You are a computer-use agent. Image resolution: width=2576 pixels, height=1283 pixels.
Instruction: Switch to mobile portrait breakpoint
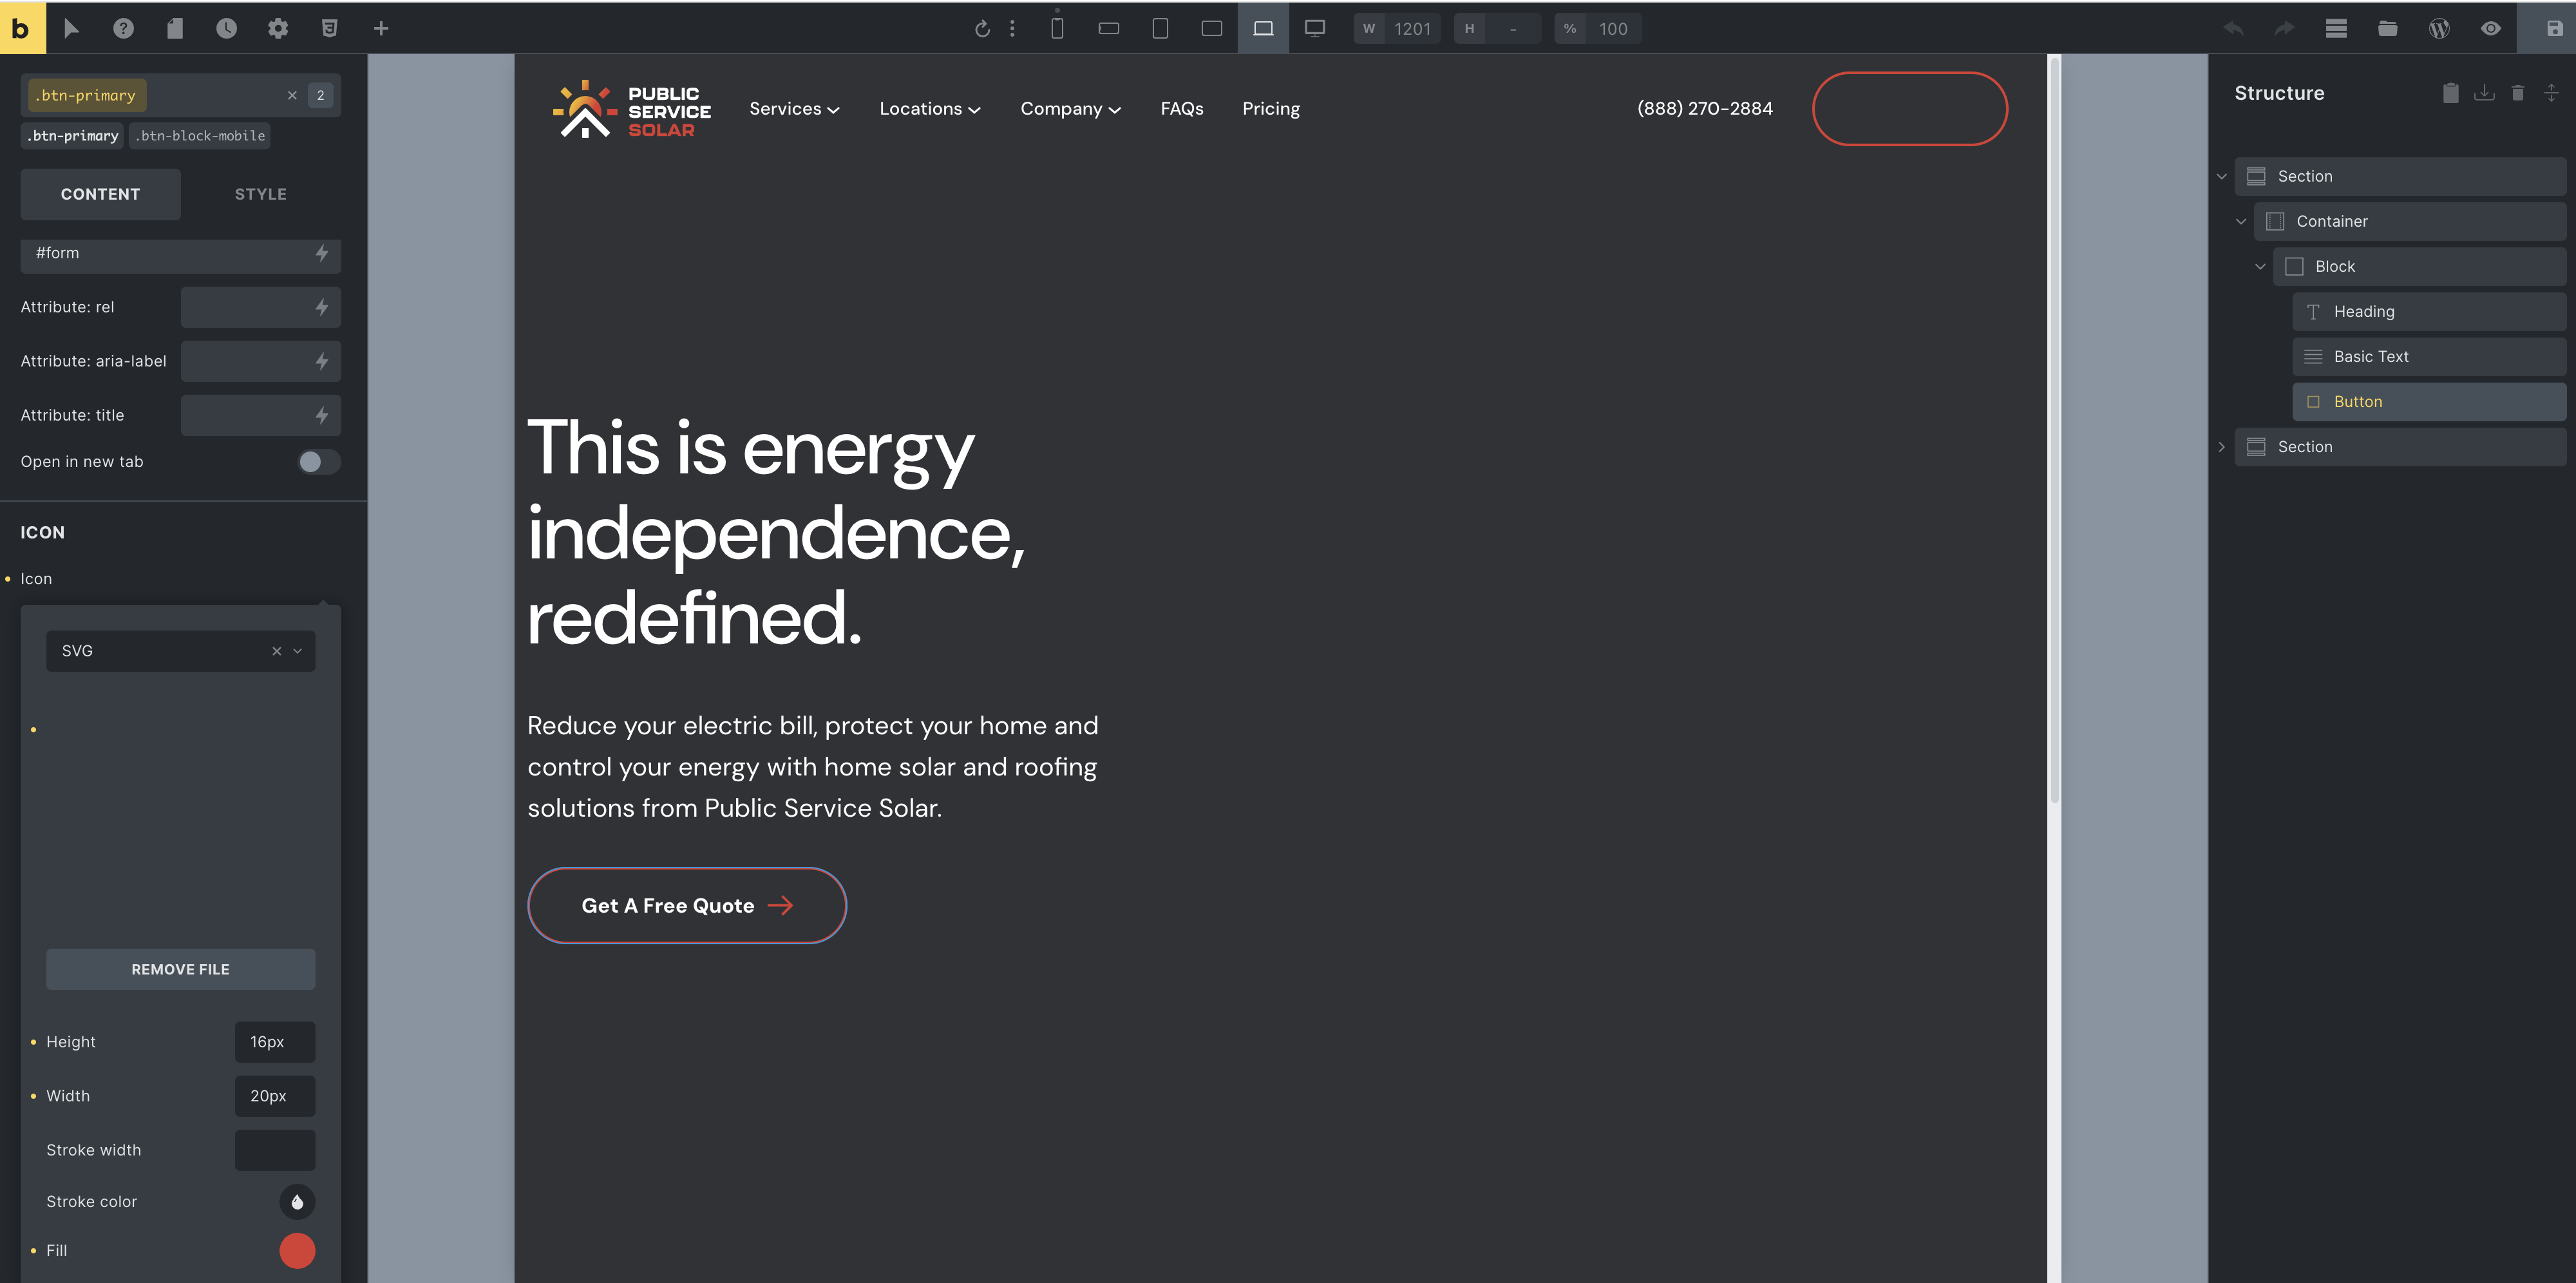click(x=1057, y=28)
